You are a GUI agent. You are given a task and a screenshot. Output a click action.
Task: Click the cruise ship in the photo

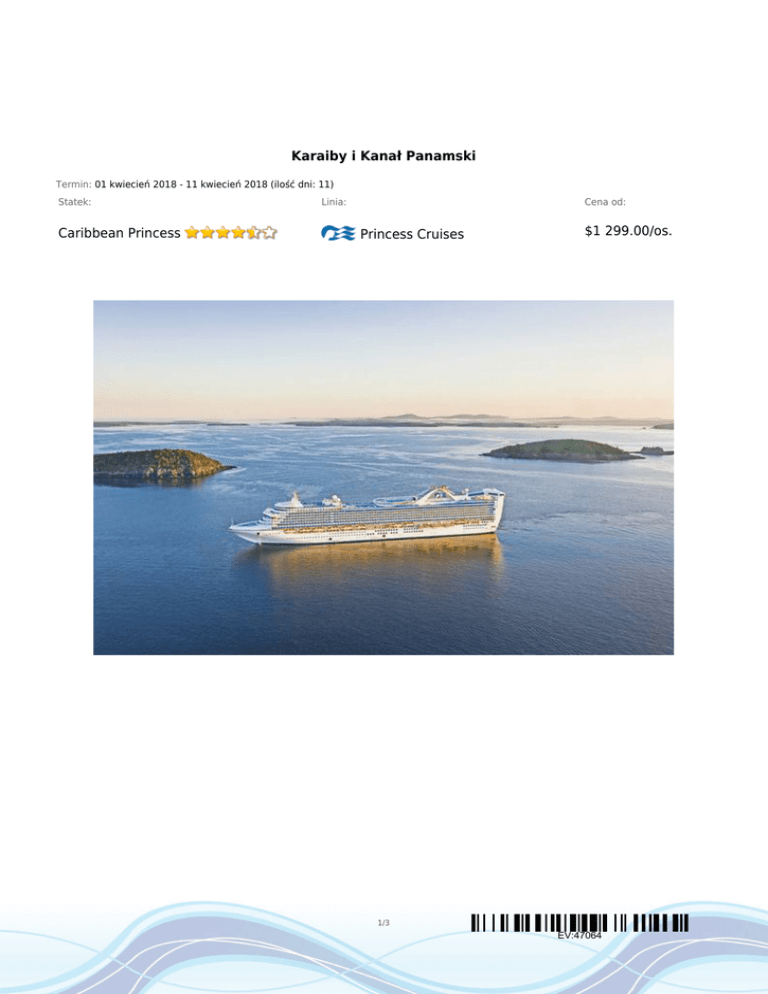point(368,515)
